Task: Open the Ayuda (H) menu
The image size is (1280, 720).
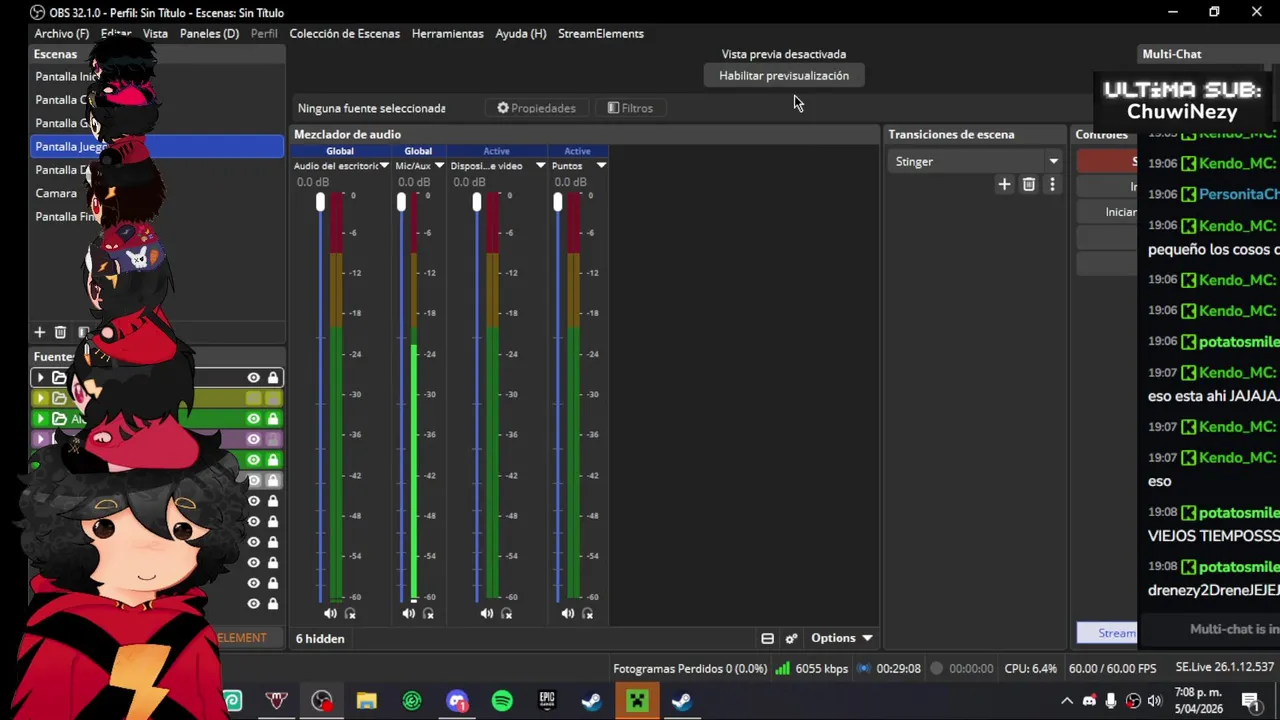Action: 520,33
